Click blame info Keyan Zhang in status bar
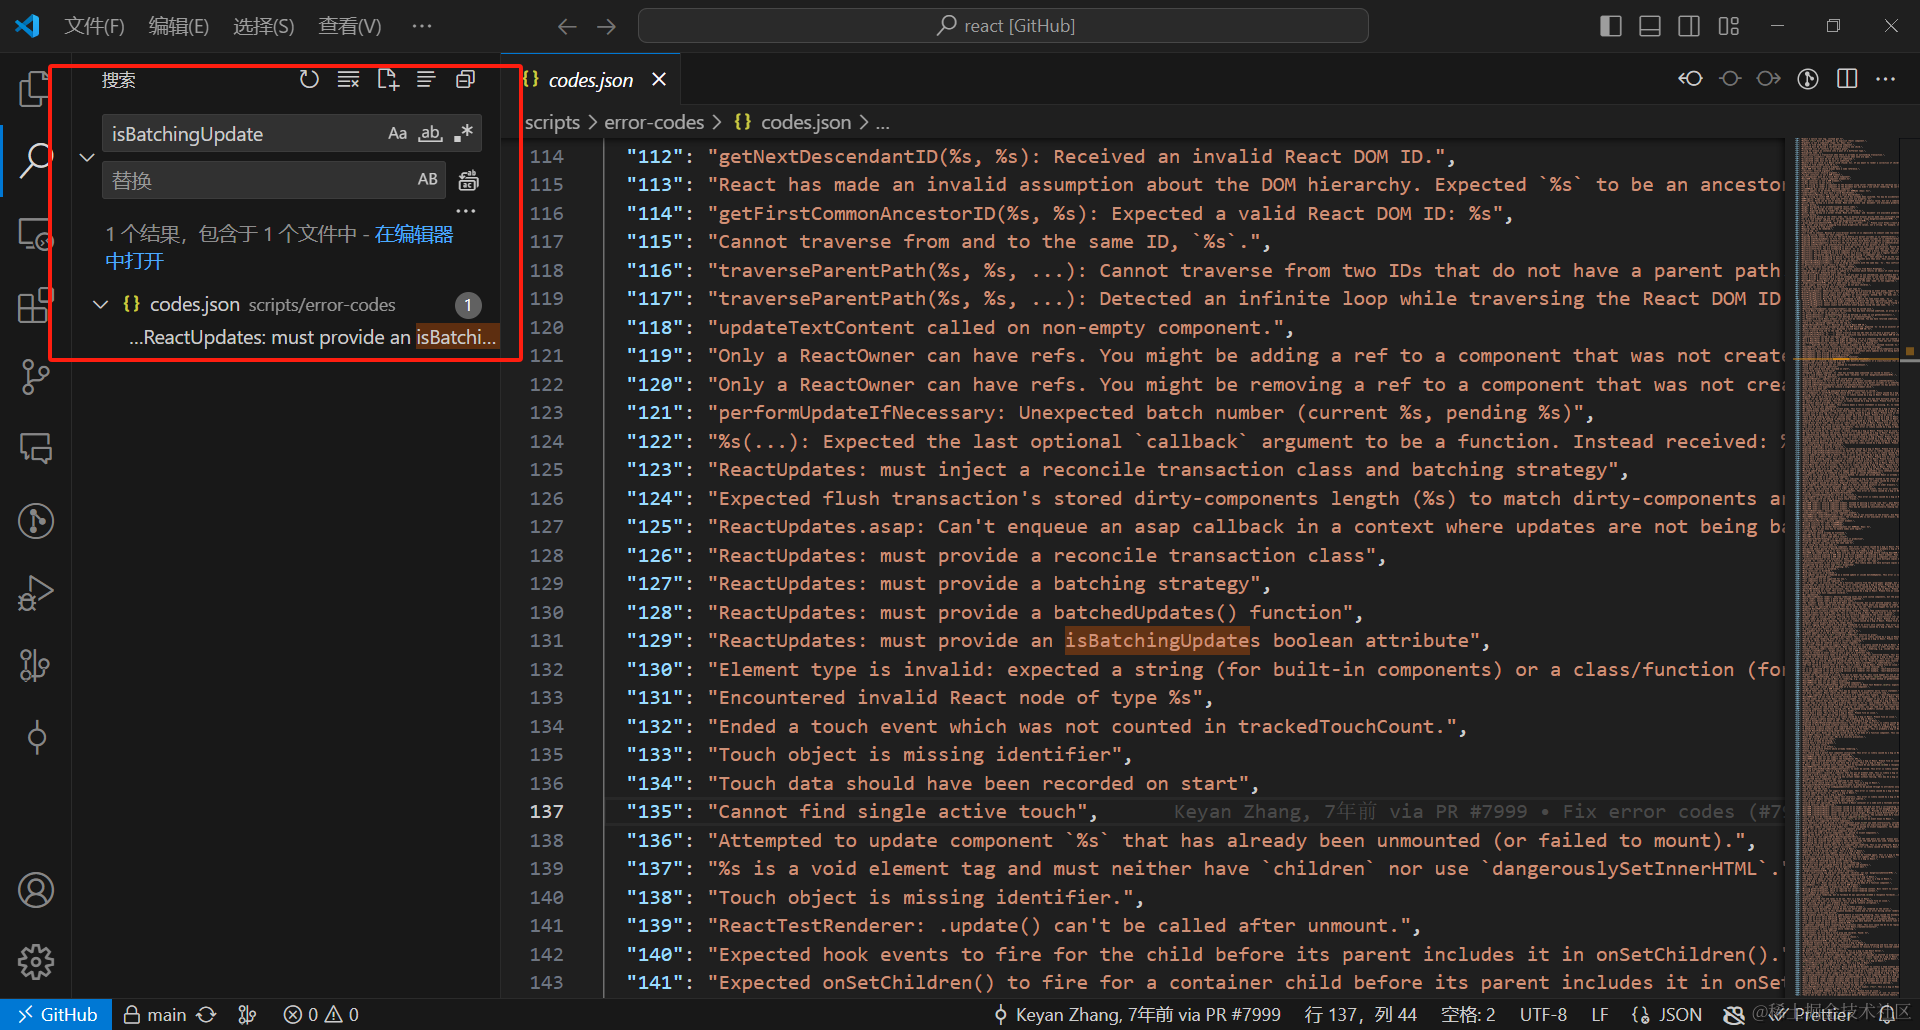 coord(1137,1014)
